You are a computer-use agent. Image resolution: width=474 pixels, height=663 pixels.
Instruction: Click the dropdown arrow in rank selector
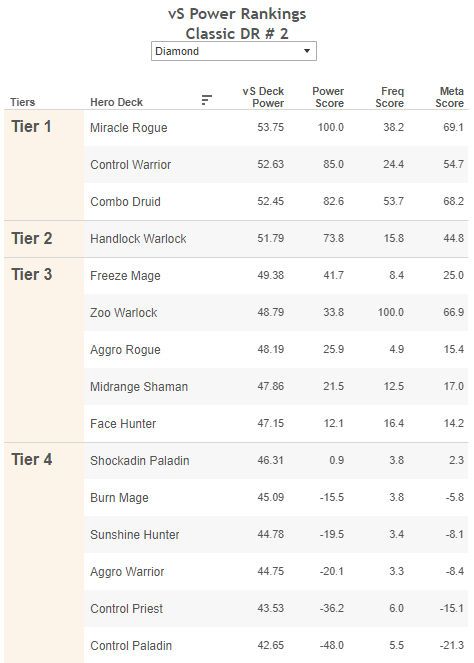point(307,51)
